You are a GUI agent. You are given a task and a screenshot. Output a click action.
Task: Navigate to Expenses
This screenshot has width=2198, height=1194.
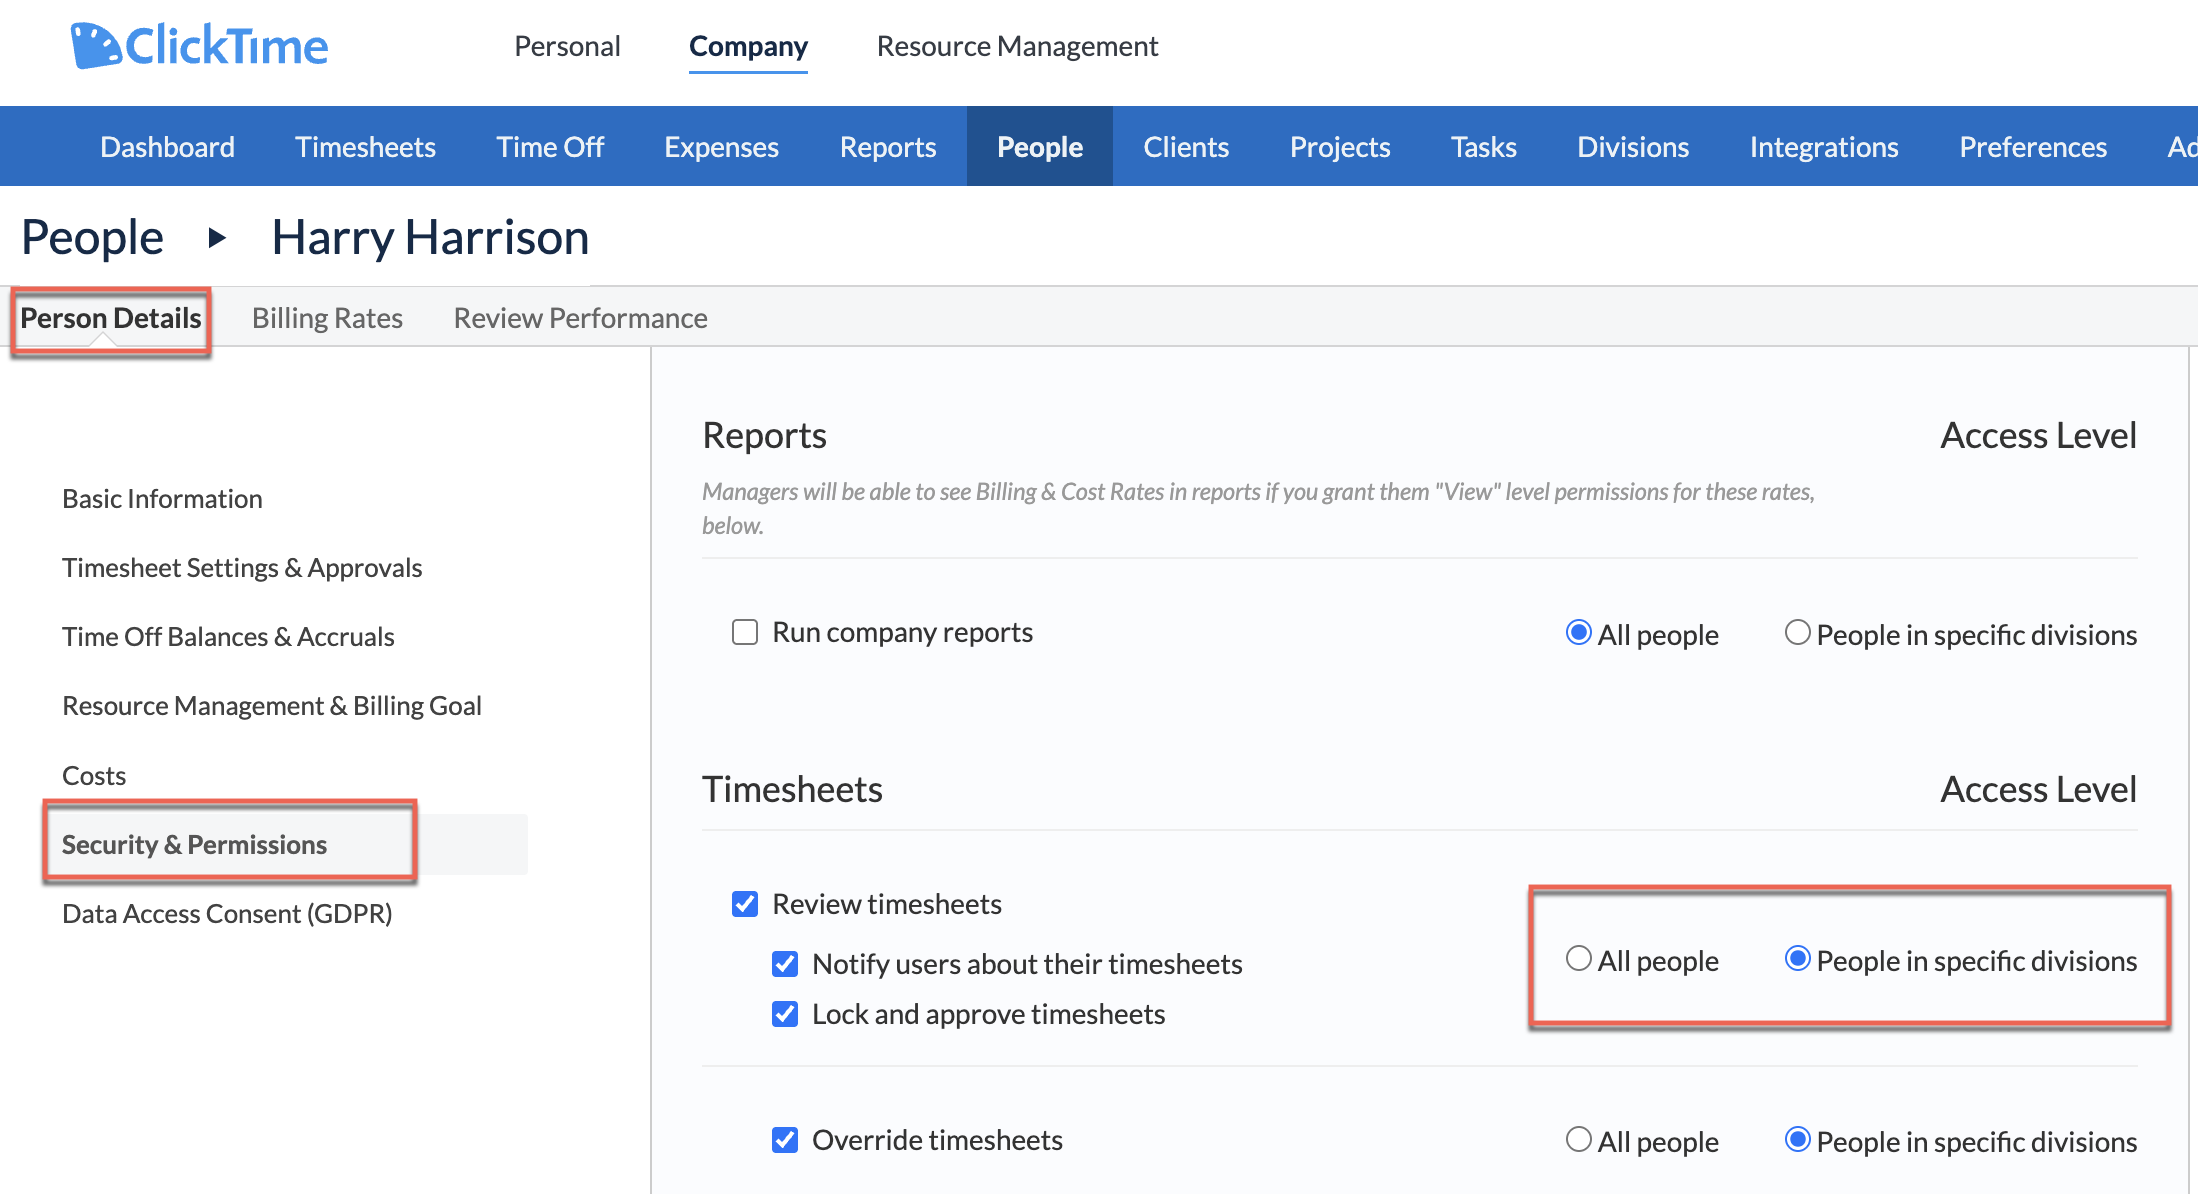click(x=721, y=147)
